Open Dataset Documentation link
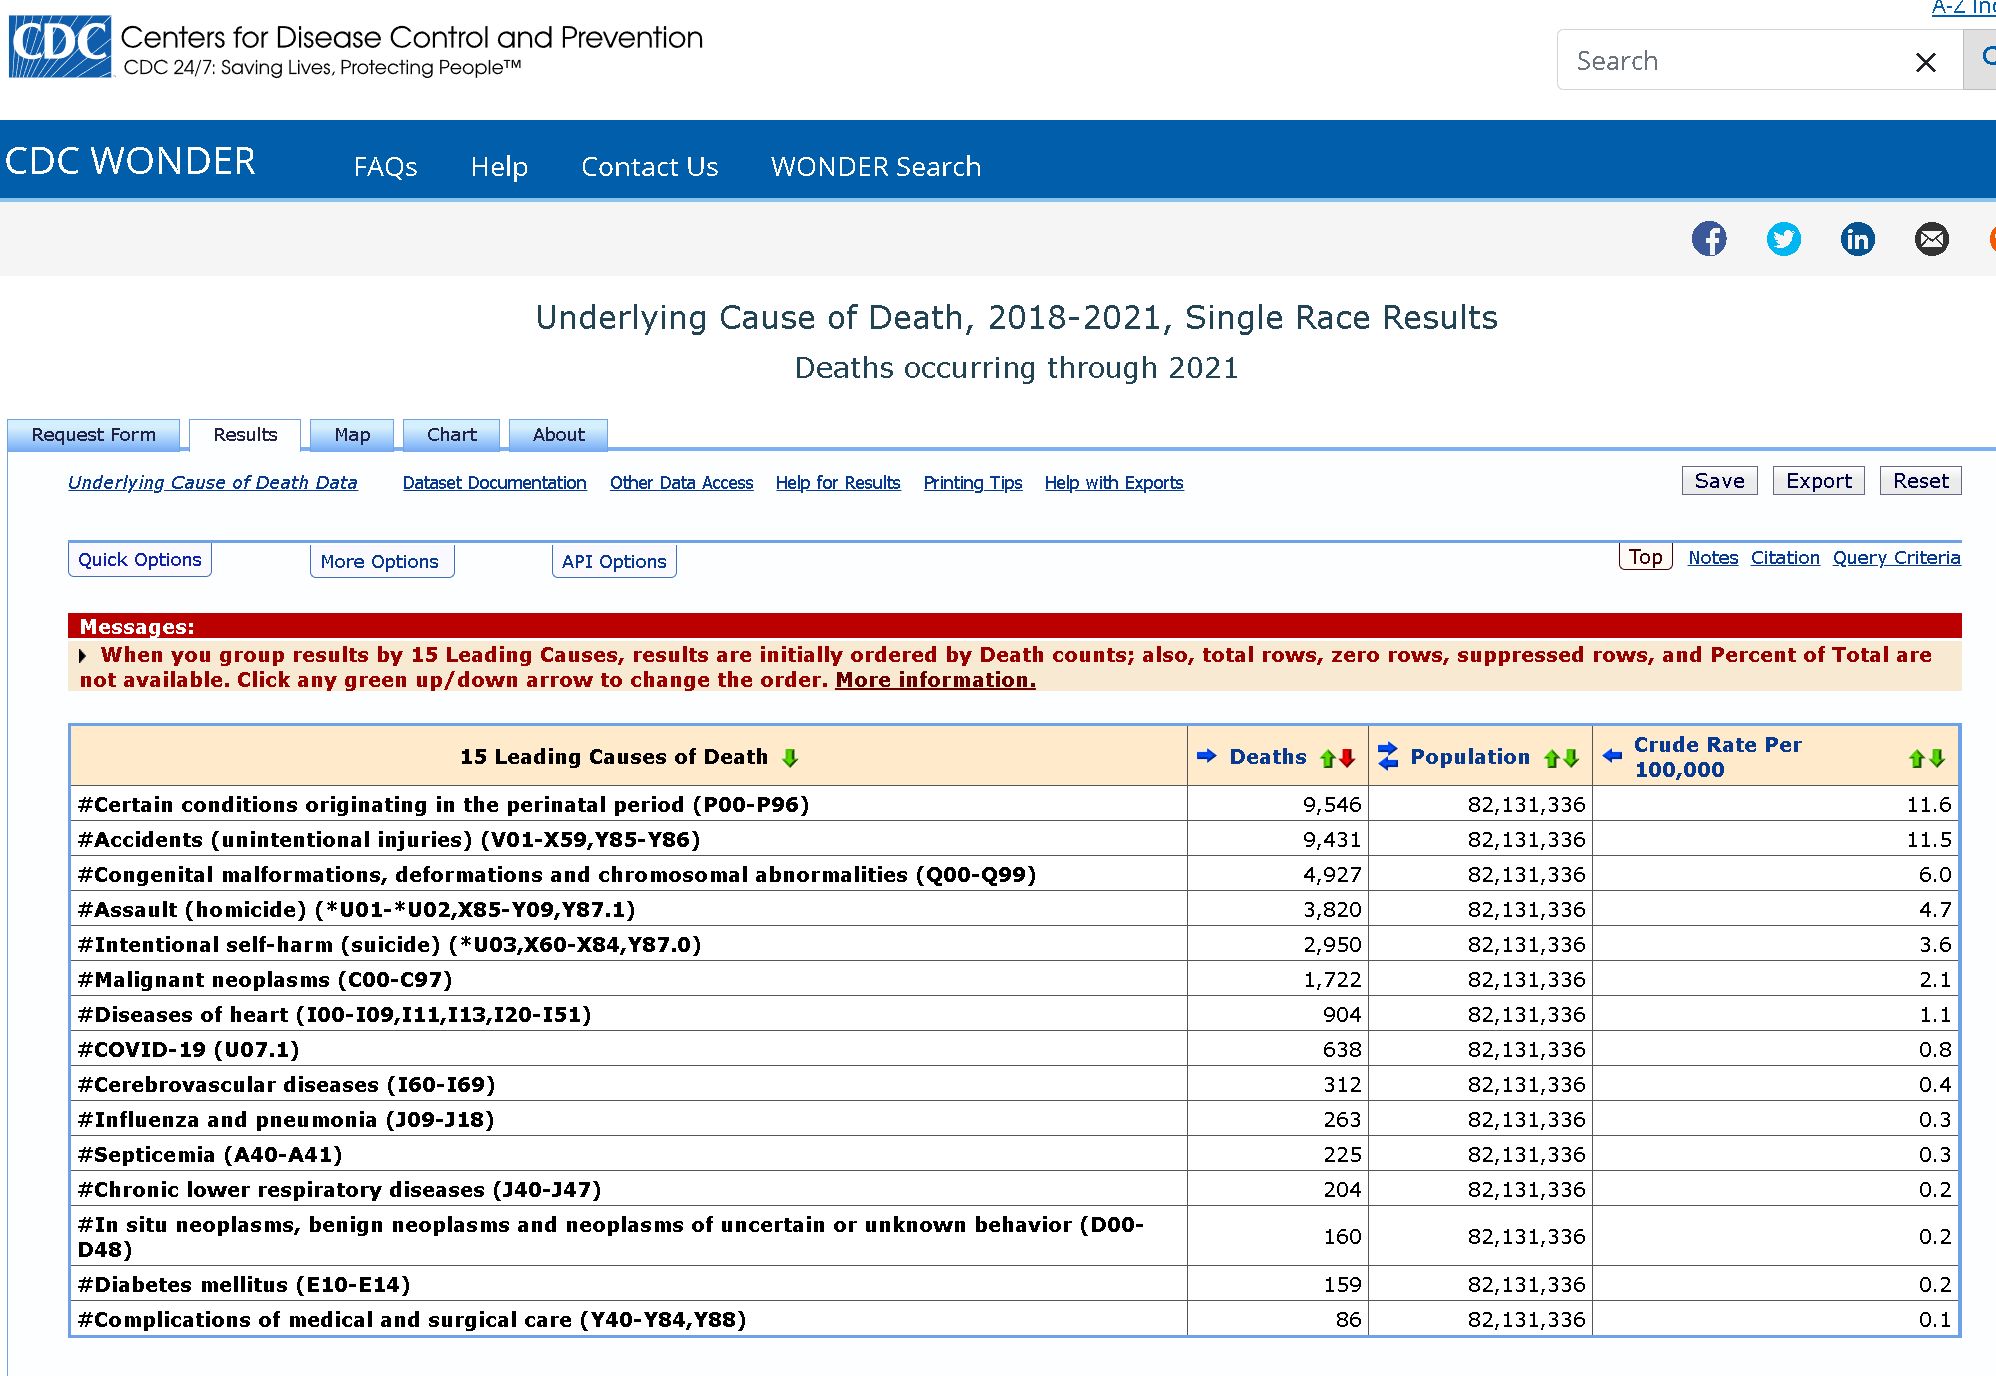Viewport: 1996px width, 1376px height. pyautogui.click(x=495, y=483)
